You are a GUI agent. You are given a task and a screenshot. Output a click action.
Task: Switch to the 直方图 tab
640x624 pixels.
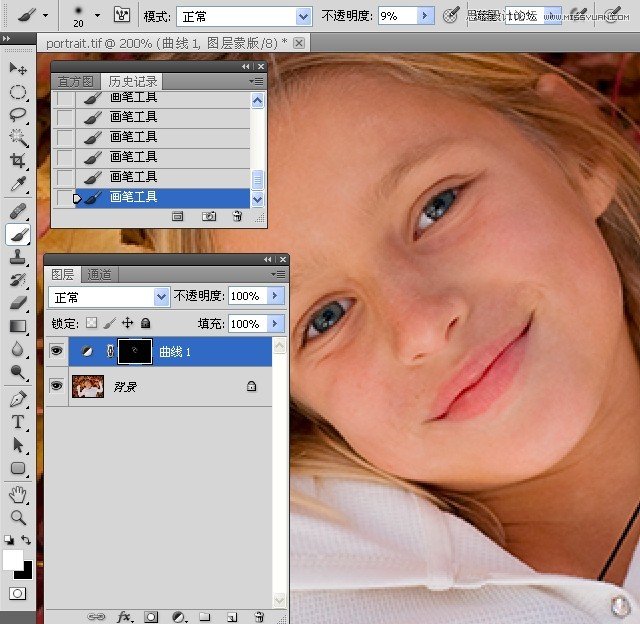[76, 82]
